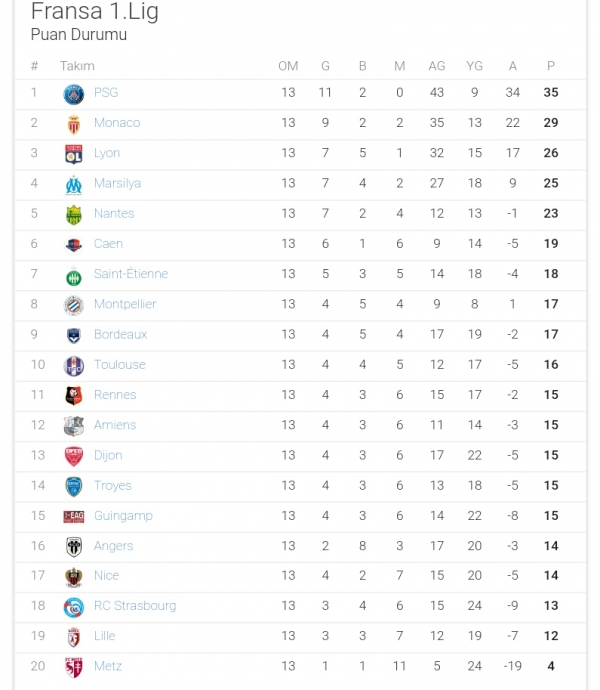Open the Guingamp team link
The height and width of the screenshot is (690, 600).
point(123,516)
